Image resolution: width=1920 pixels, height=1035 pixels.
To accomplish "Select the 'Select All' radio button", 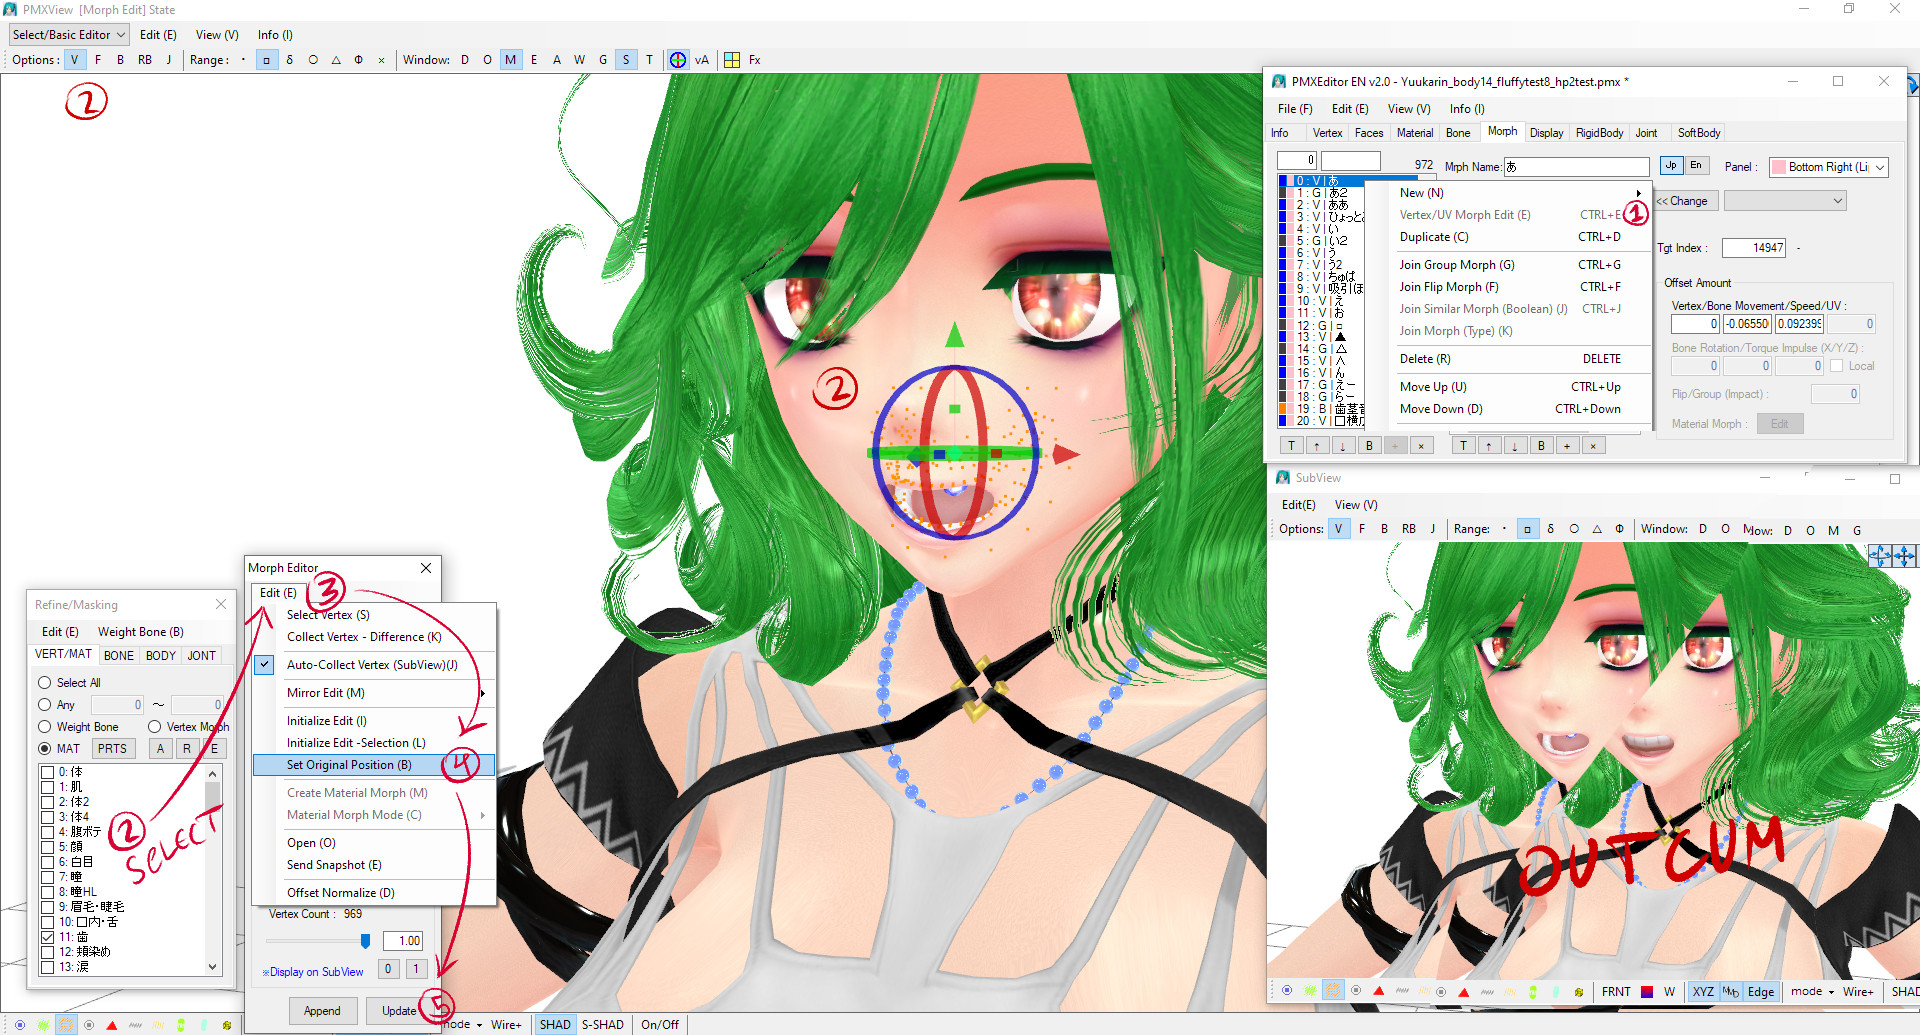I will tap(44, 683).
